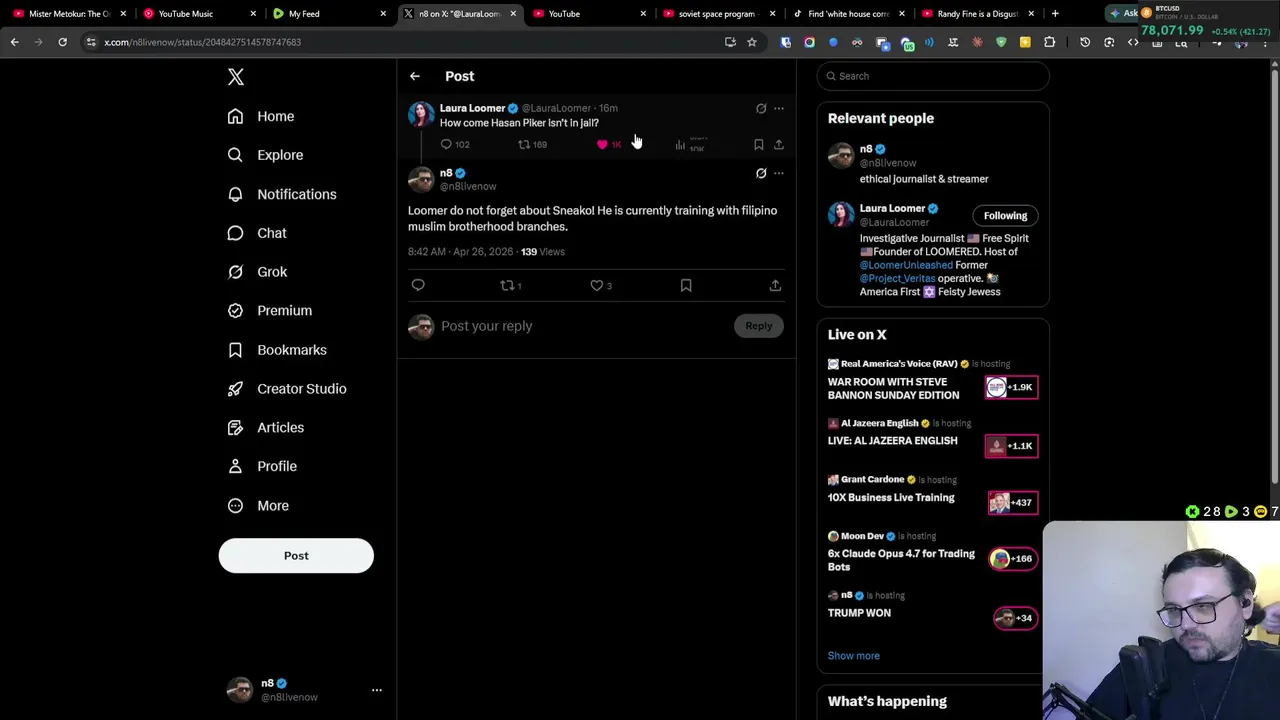Screen dimensions: 1280x720
Task: Click the reply icon on Laura Loomer's post
Action: 446,144
